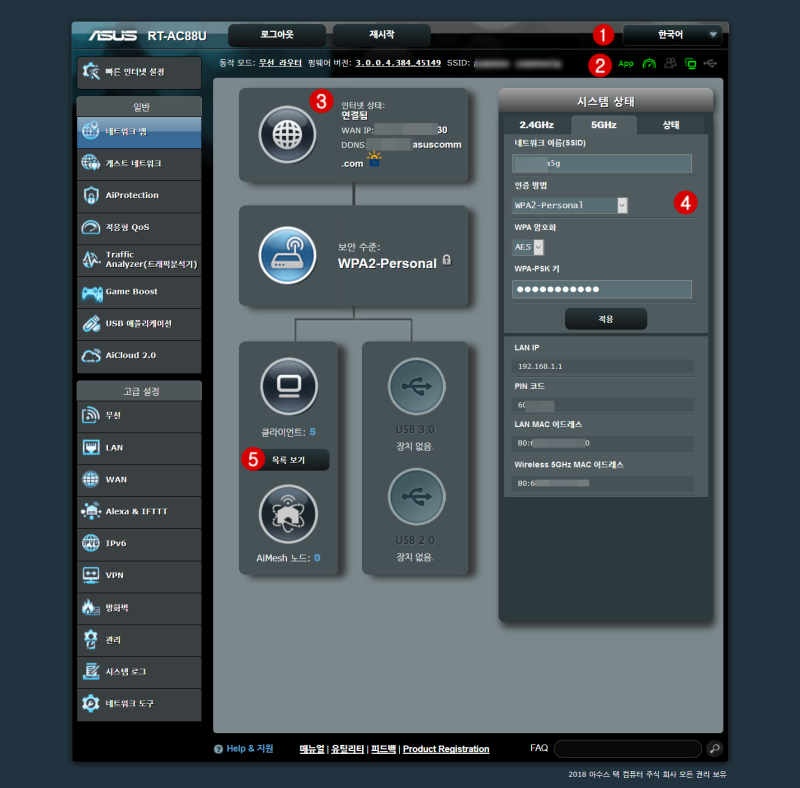800x788 pixels.
Task: Switch to the 5GHz tab
Action: (604, 125)
